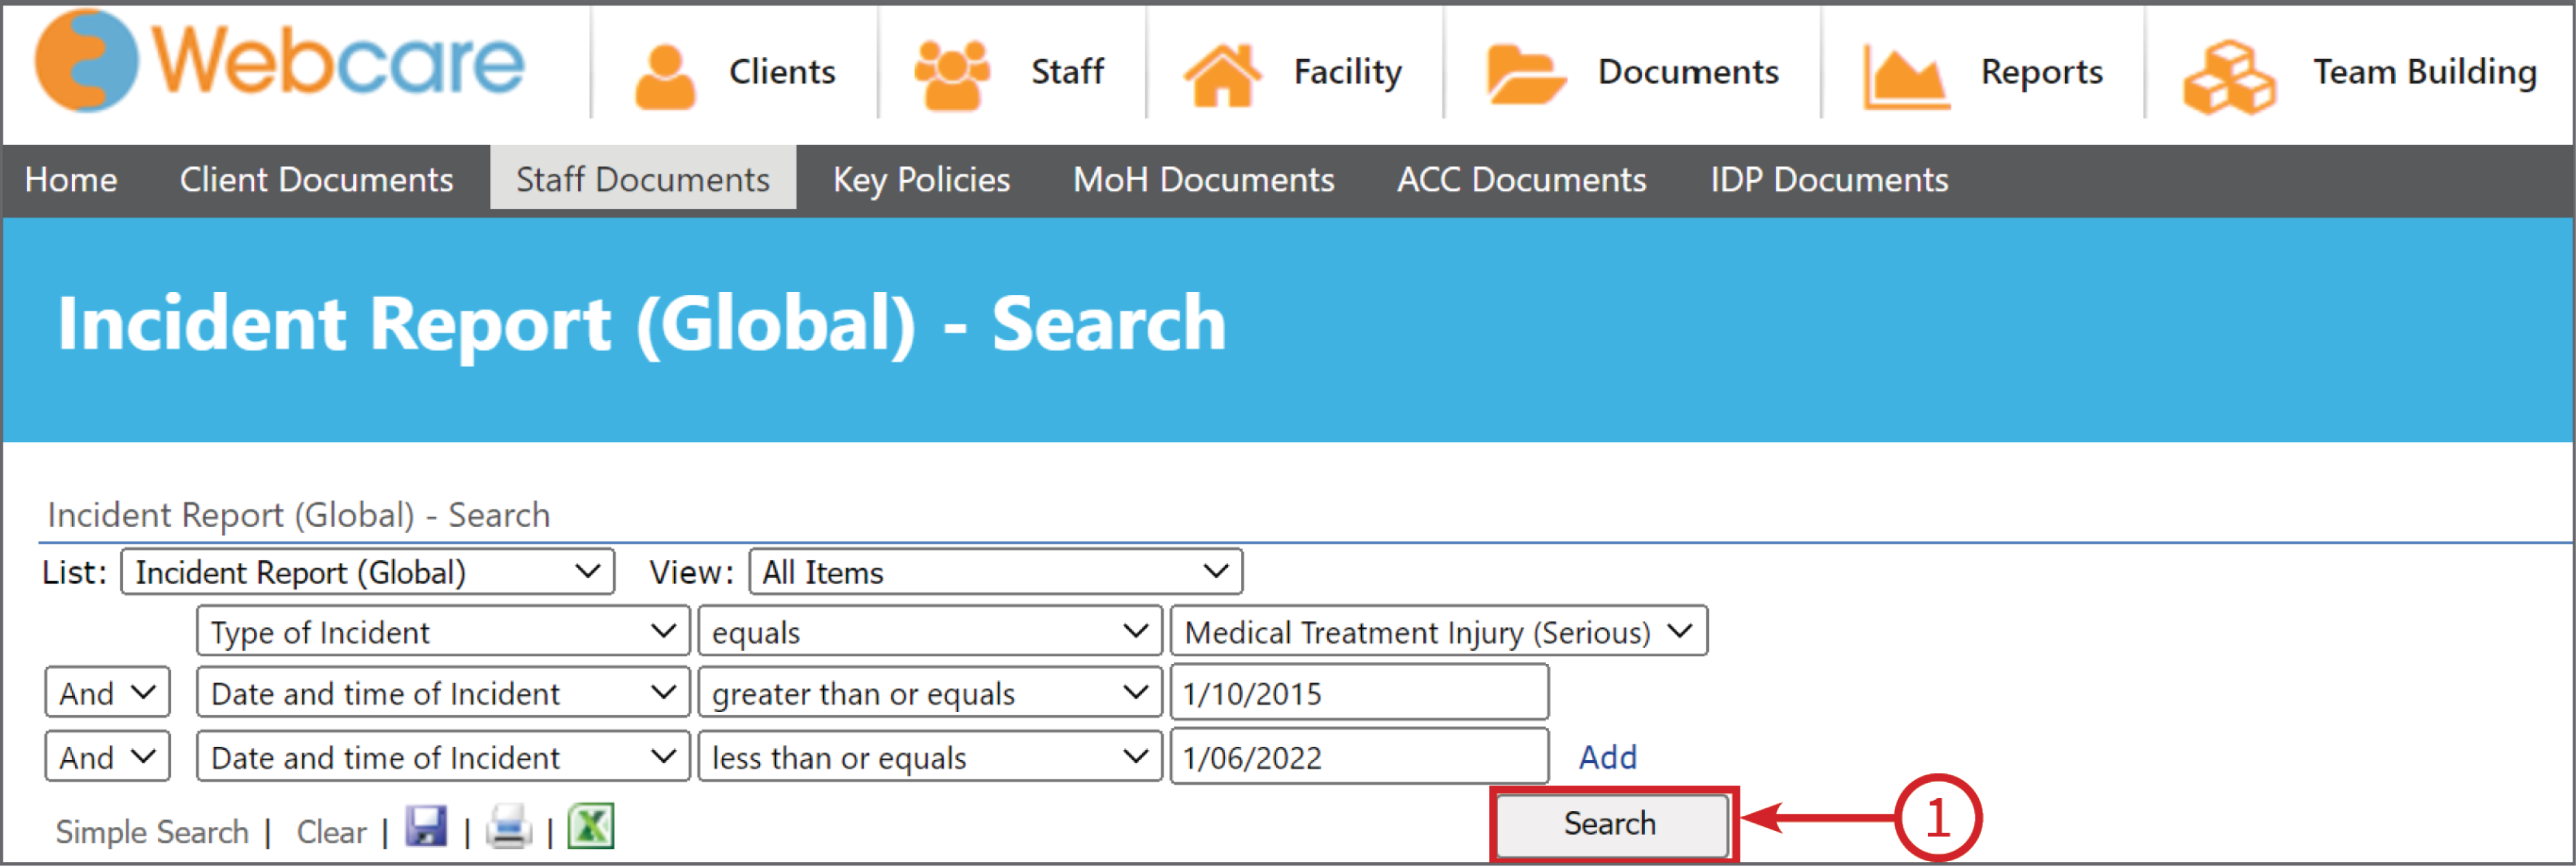Click the date field containing 1/10/2015

tap(1360, 693)
